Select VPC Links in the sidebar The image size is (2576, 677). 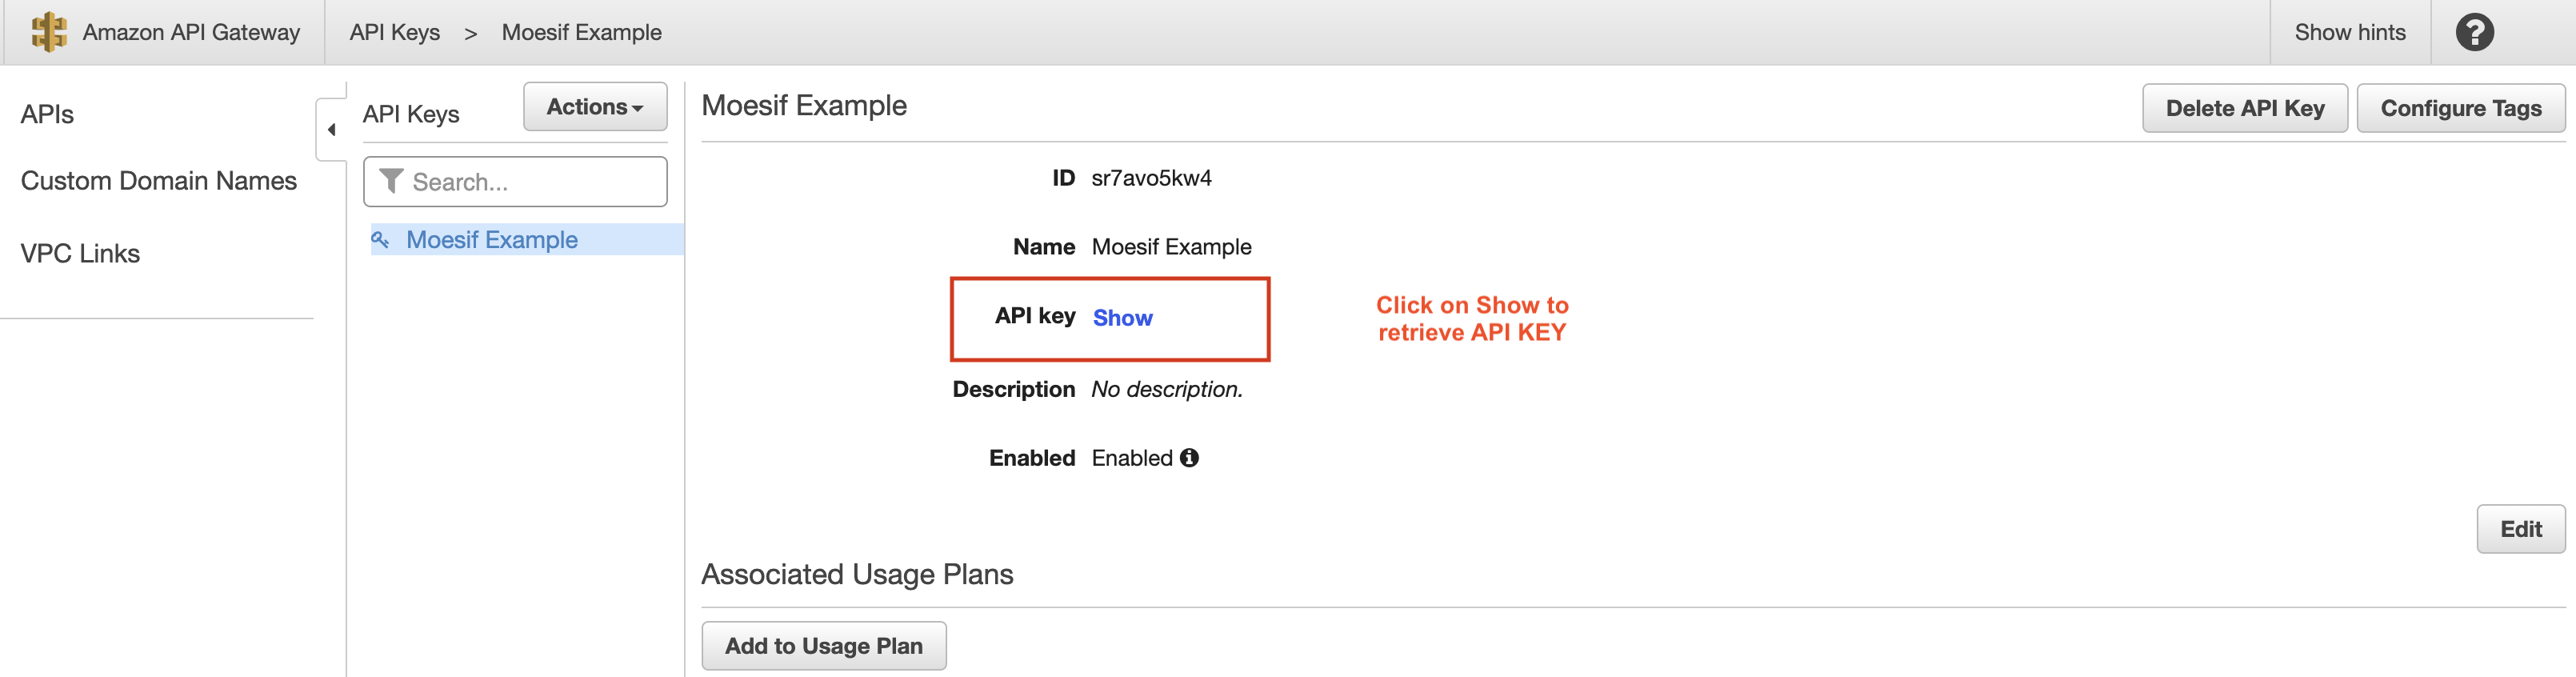79,253
